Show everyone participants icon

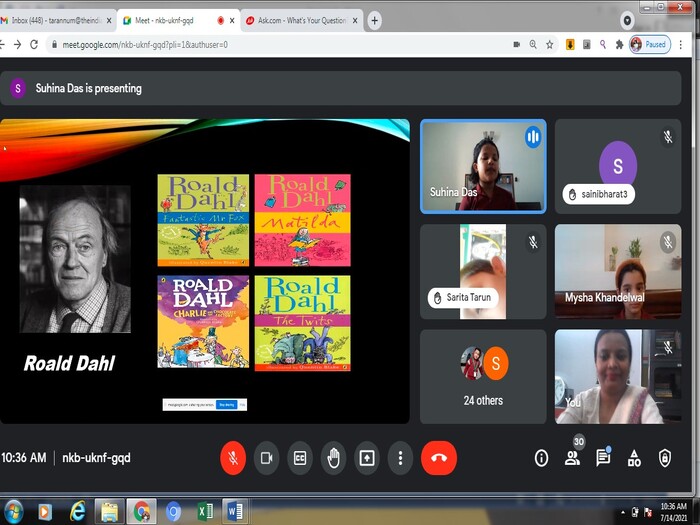[572, 458]
